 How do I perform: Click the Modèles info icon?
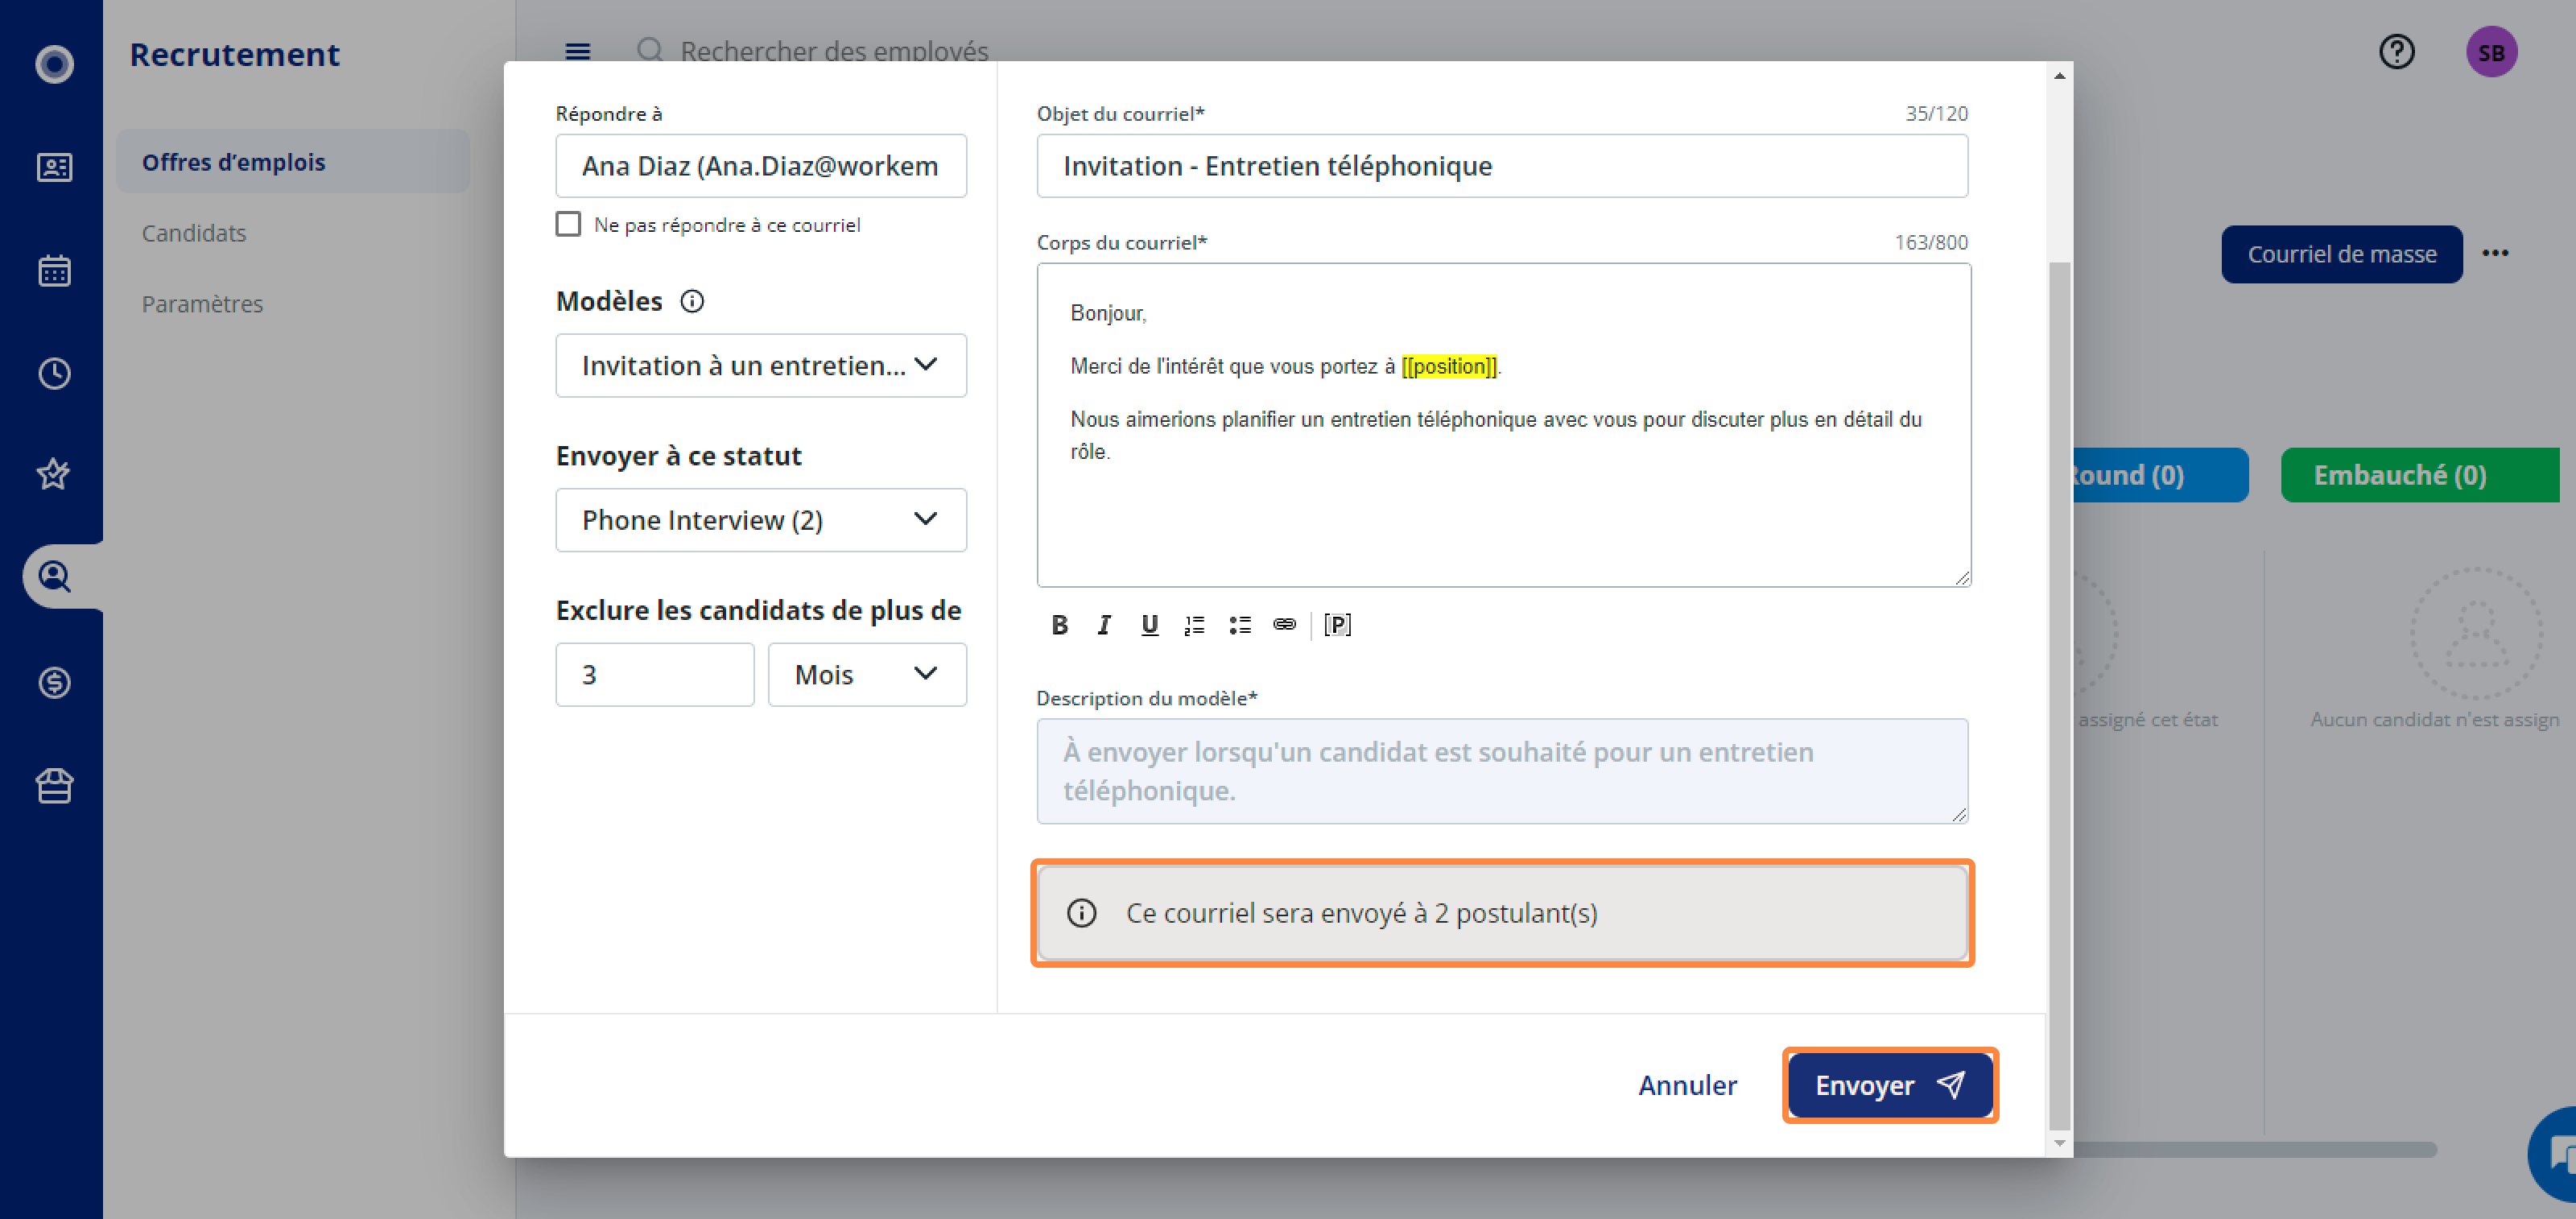click(x=692, y=301)
